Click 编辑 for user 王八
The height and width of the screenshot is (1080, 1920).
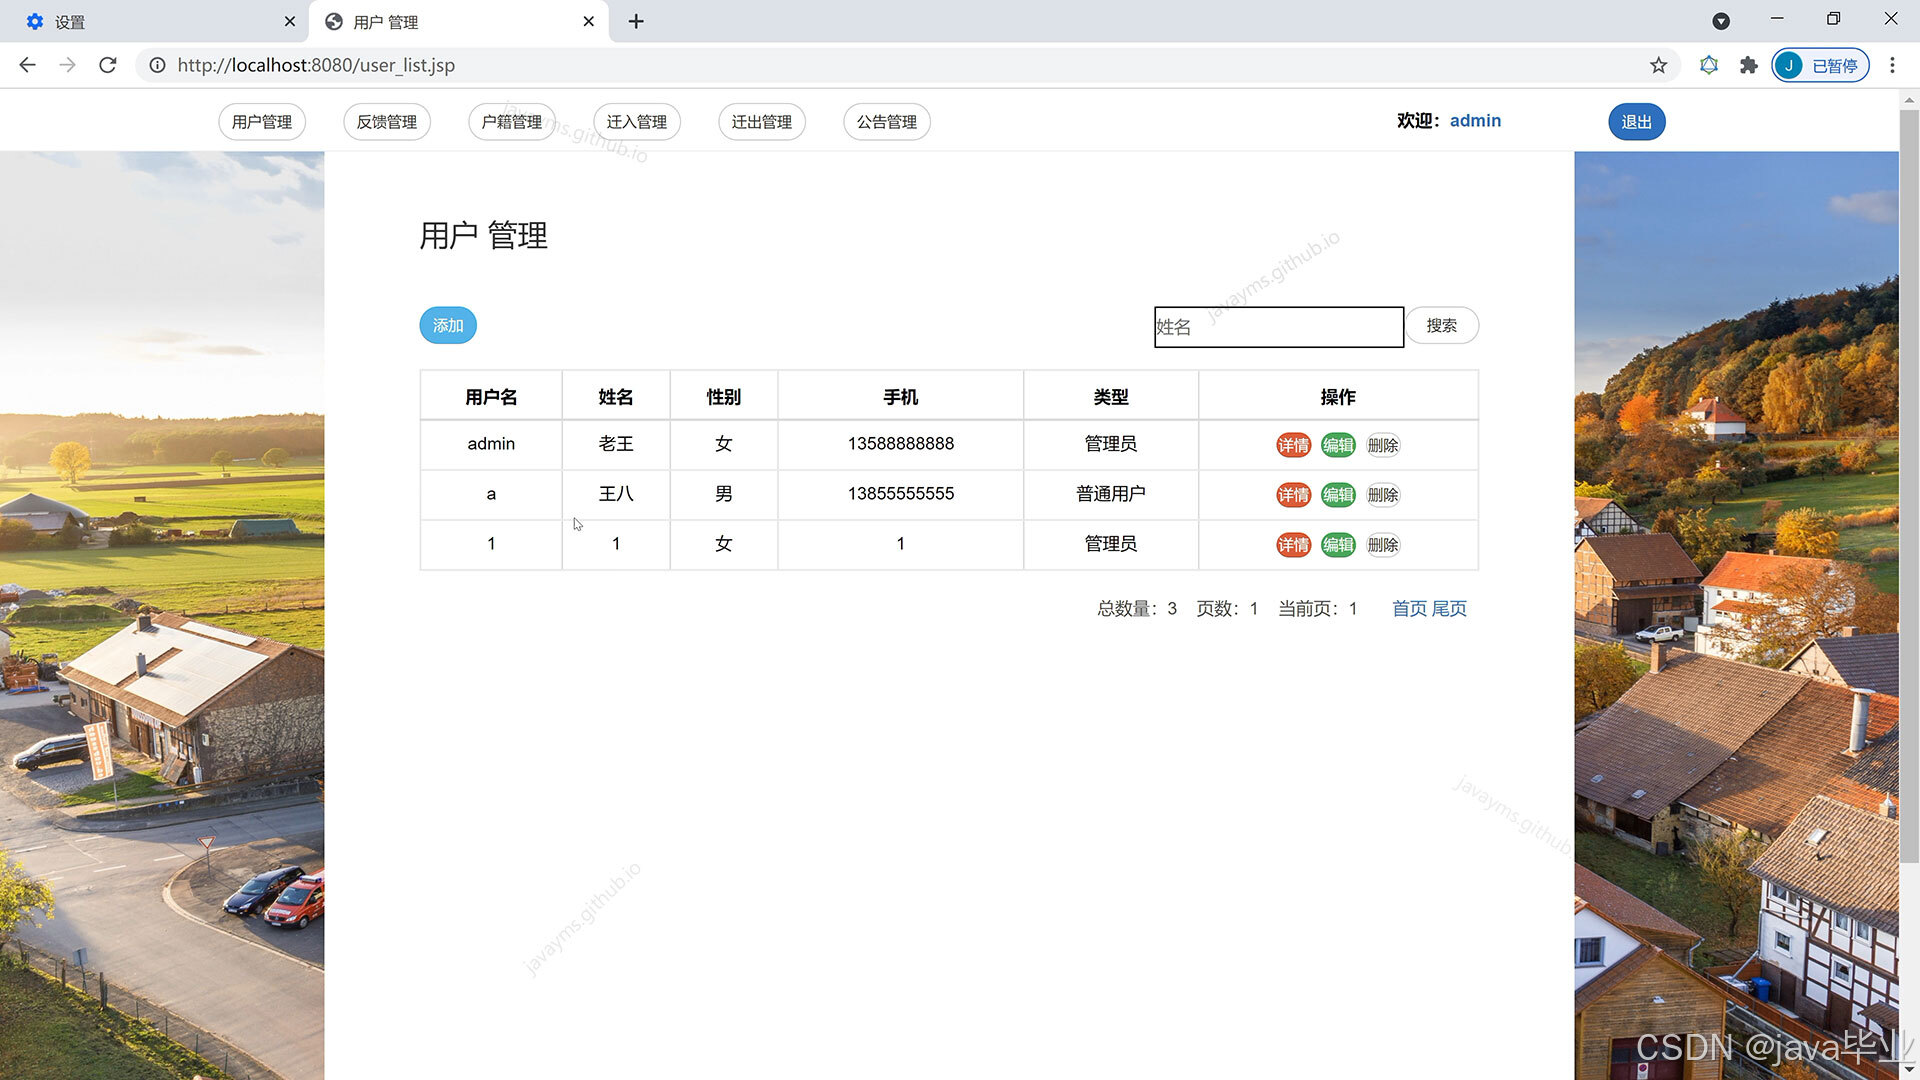(1338, 495)
